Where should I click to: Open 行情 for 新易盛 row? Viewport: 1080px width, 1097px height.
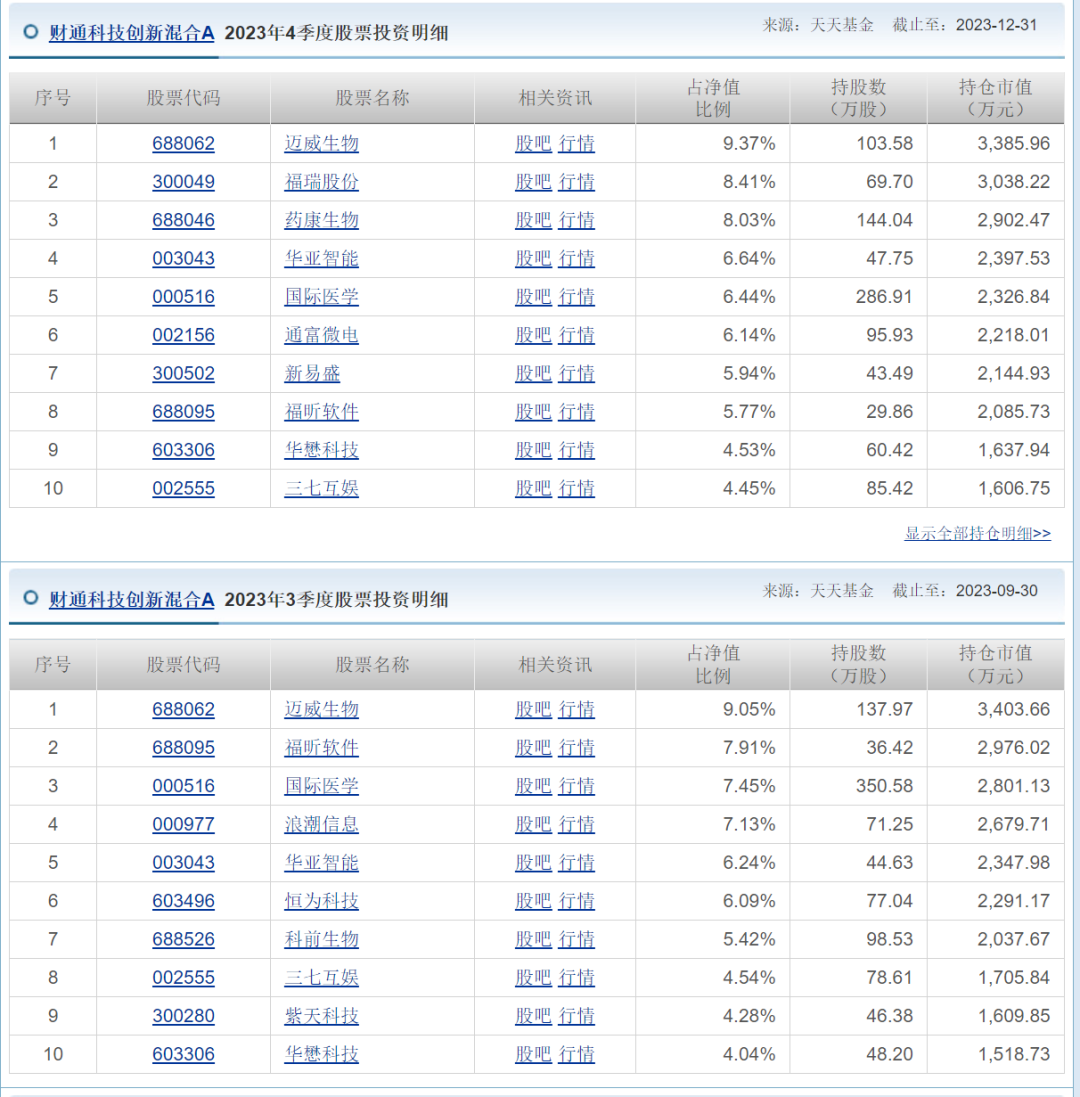pos(576,374)
